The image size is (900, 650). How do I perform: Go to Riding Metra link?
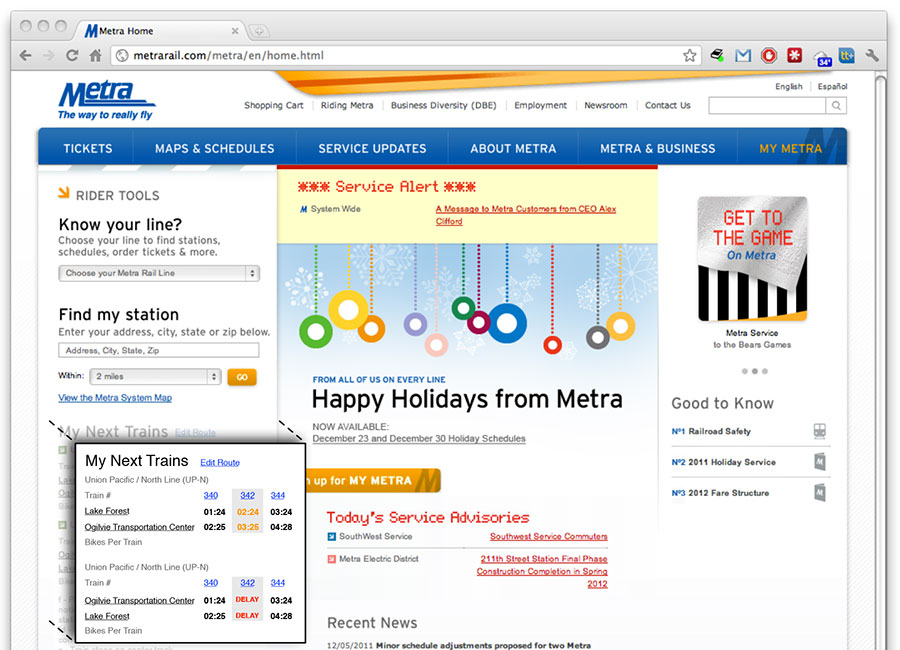coord(347,106)
